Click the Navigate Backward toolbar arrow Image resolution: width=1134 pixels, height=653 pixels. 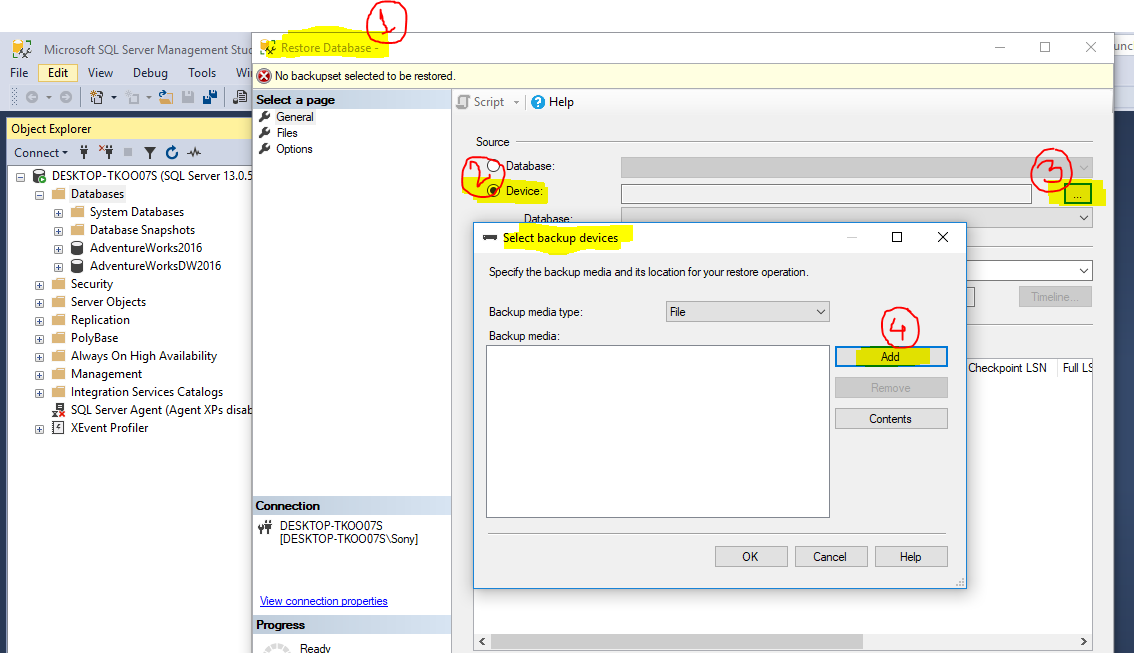pyautogui.click(x=32, y=97)
